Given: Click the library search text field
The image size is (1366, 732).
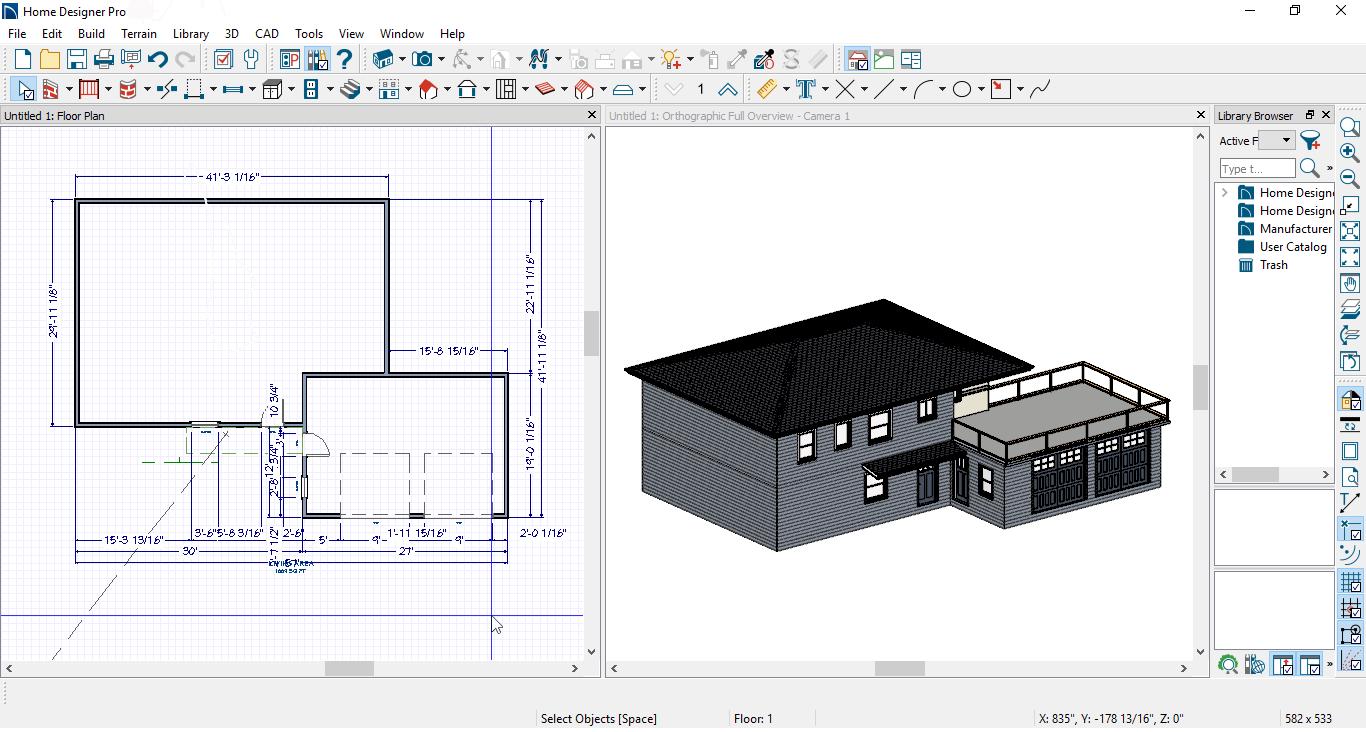Looking at the screenshot, I should point(1257,169).
